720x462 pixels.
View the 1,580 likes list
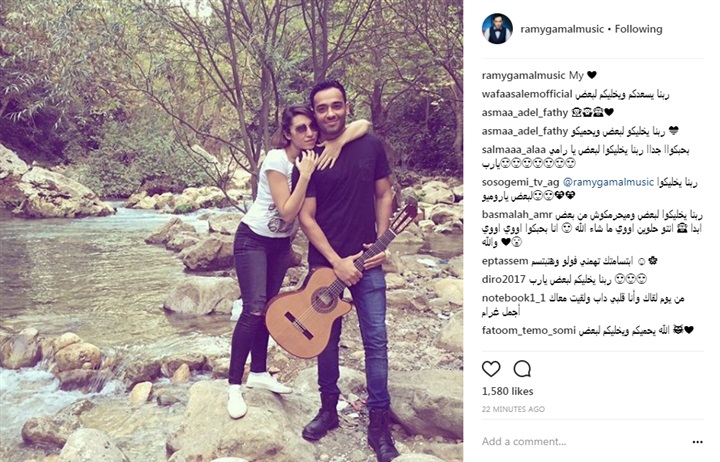pos(507,391)
